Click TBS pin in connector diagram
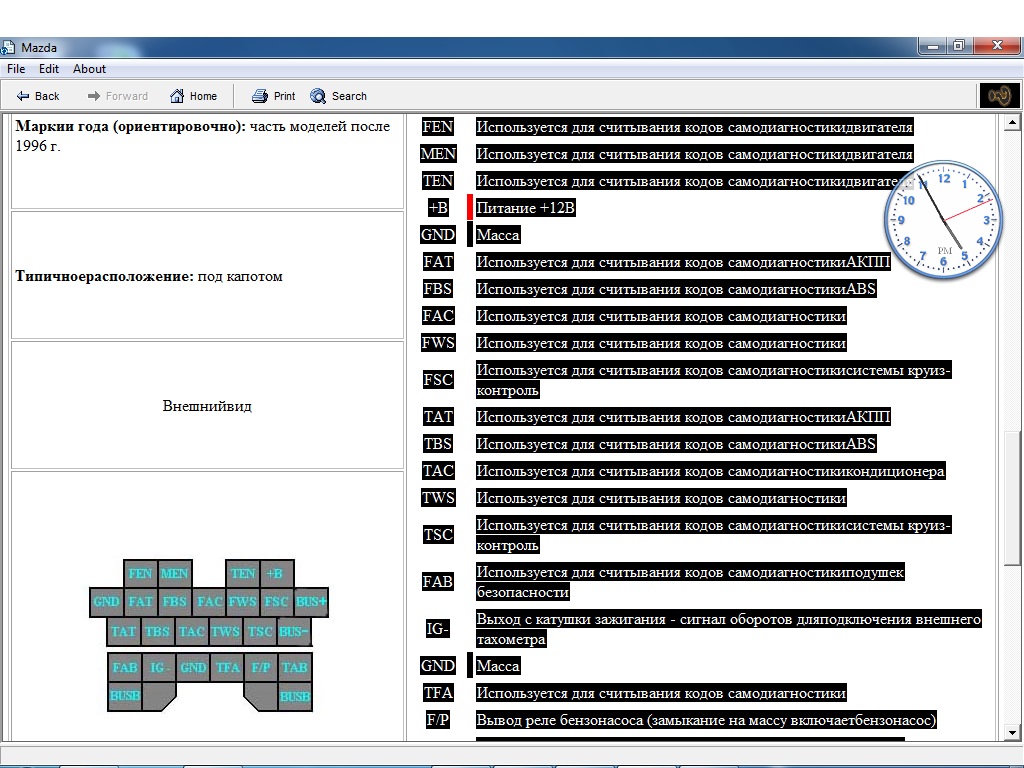 click(157, 632)
